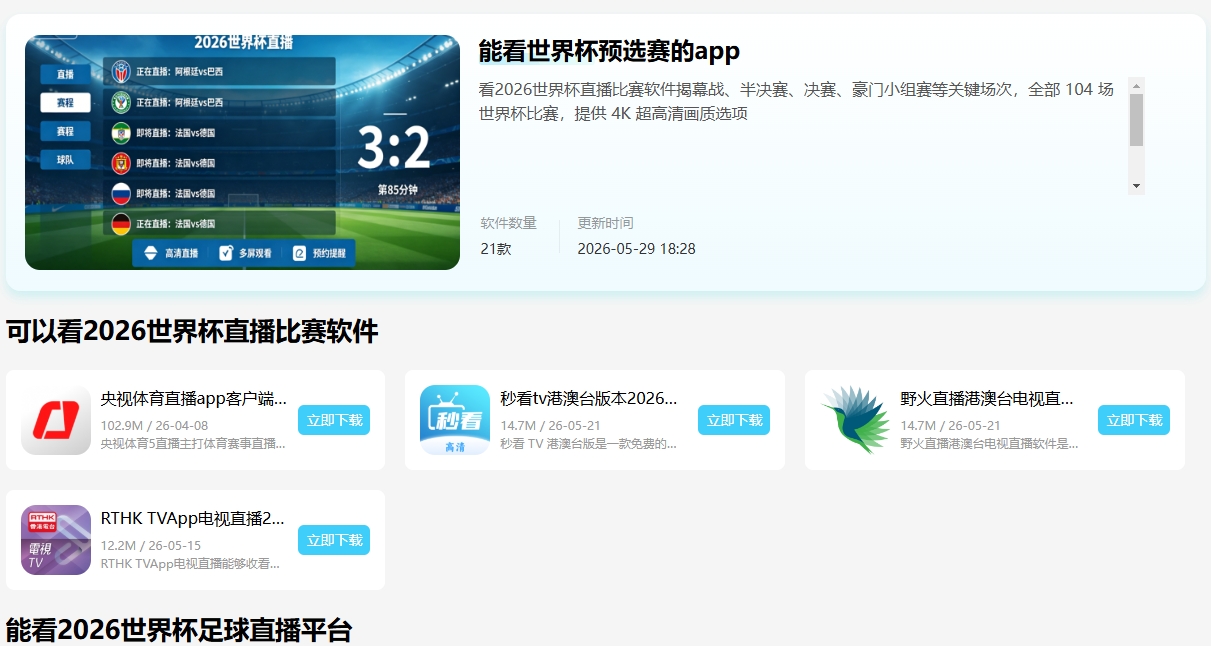The height and width of the screenshot is (646, 1211).
Task: Click the 12.2M / 26-05-15 size text
Action: pyautogui.click(x=151, y=545)
